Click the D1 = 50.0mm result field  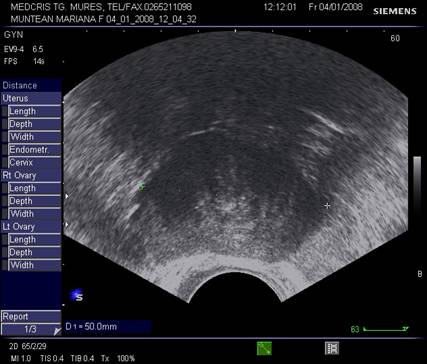click(107, 327)
